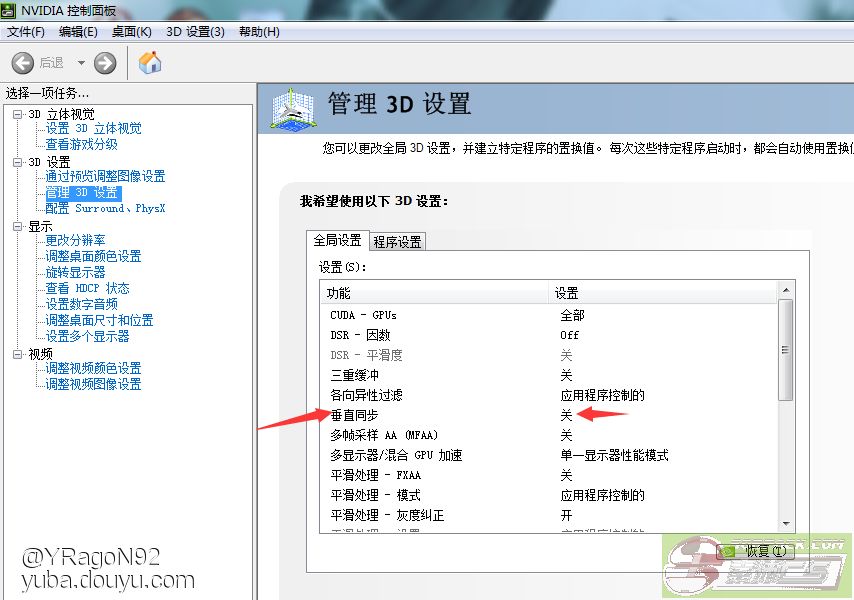
Task: Open the 帮助(H) menu
Action: click(x=259, y=32)
